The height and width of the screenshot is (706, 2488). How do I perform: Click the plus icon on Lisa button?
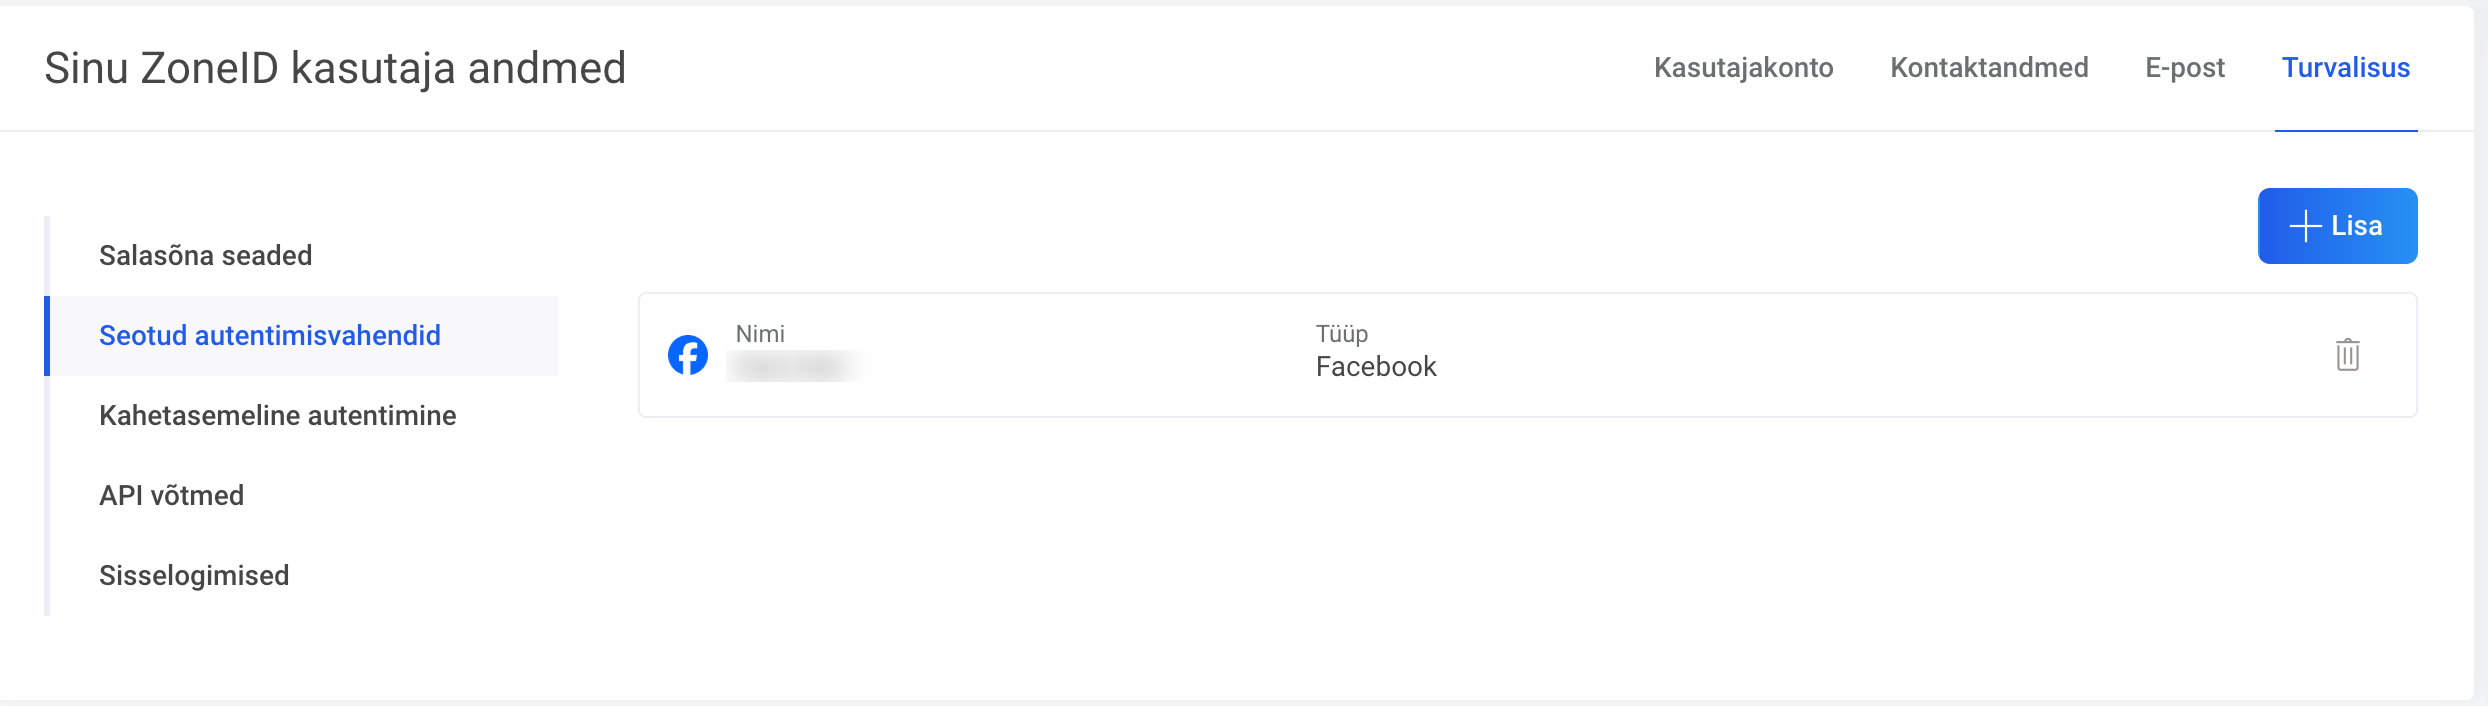2305,226
